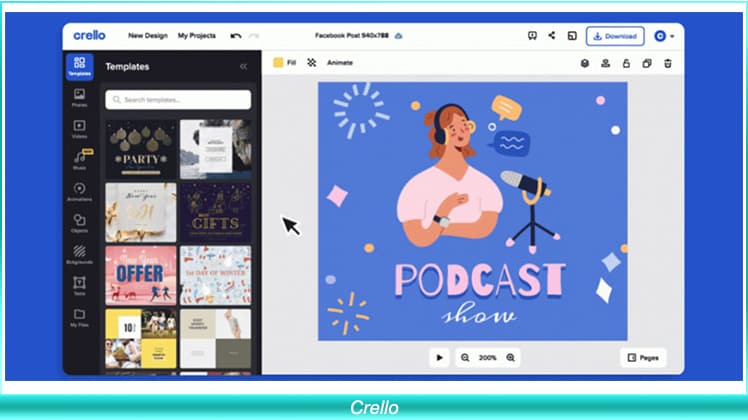Click the PODCAST text on canvas

coord(480,280)
